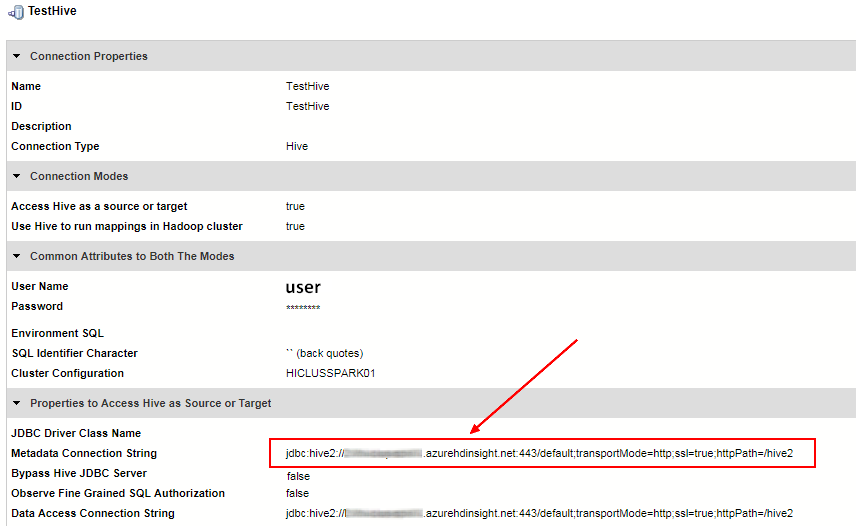Select the Connection Type value Hive
The image size is (856, 526).
297,146
